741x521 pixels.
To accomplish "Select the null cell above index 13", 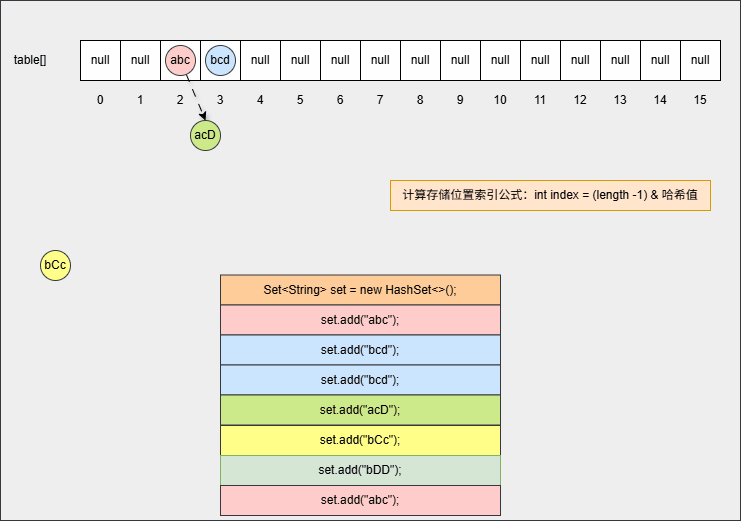I will 620,60.
